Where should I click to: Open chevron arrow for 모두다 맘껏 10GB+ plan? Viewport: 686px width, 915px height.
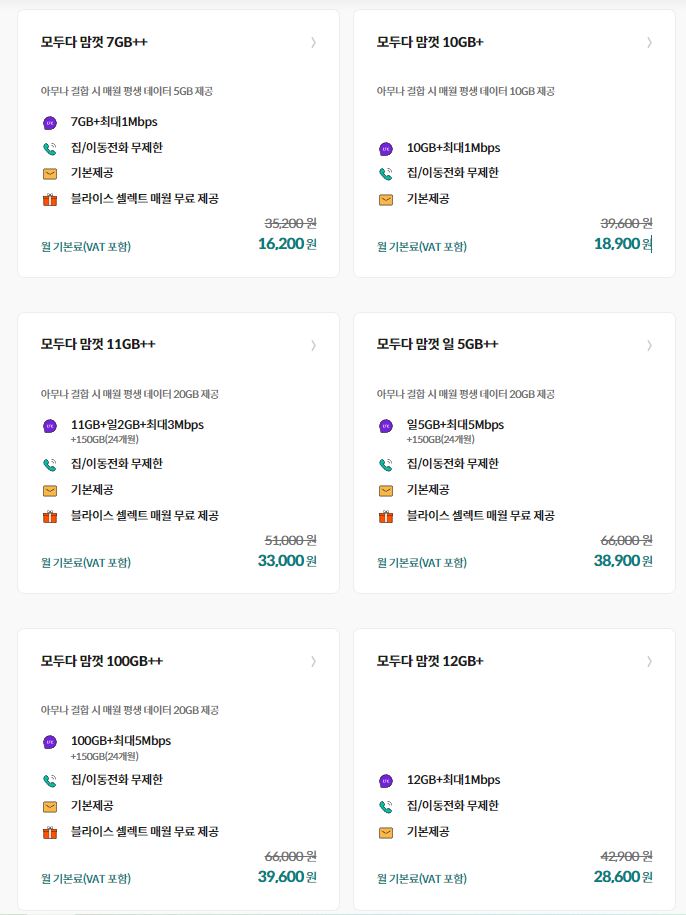[649, 42]
